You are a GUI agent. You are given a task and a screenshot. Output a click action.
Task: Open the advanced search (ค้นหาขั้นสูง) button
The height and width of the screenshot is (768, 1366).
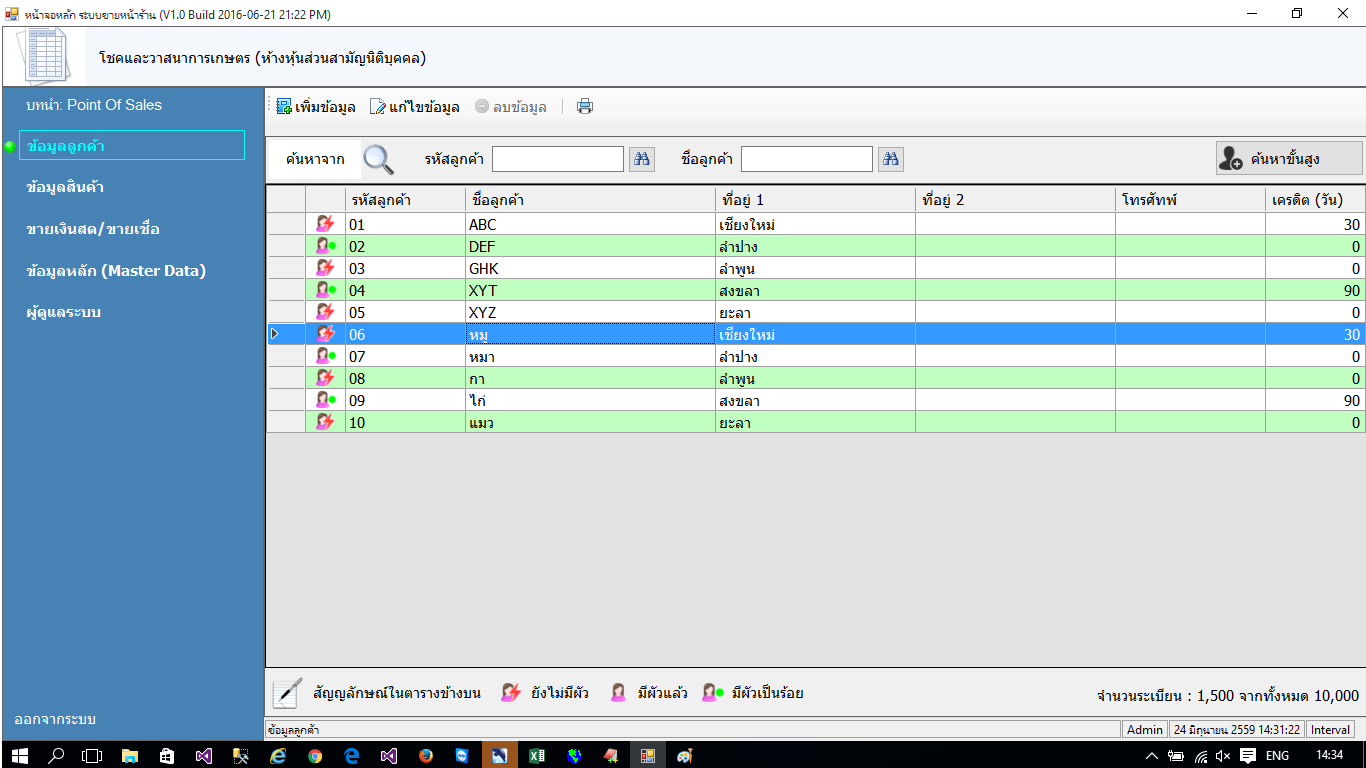click(x=1289, y=159)
